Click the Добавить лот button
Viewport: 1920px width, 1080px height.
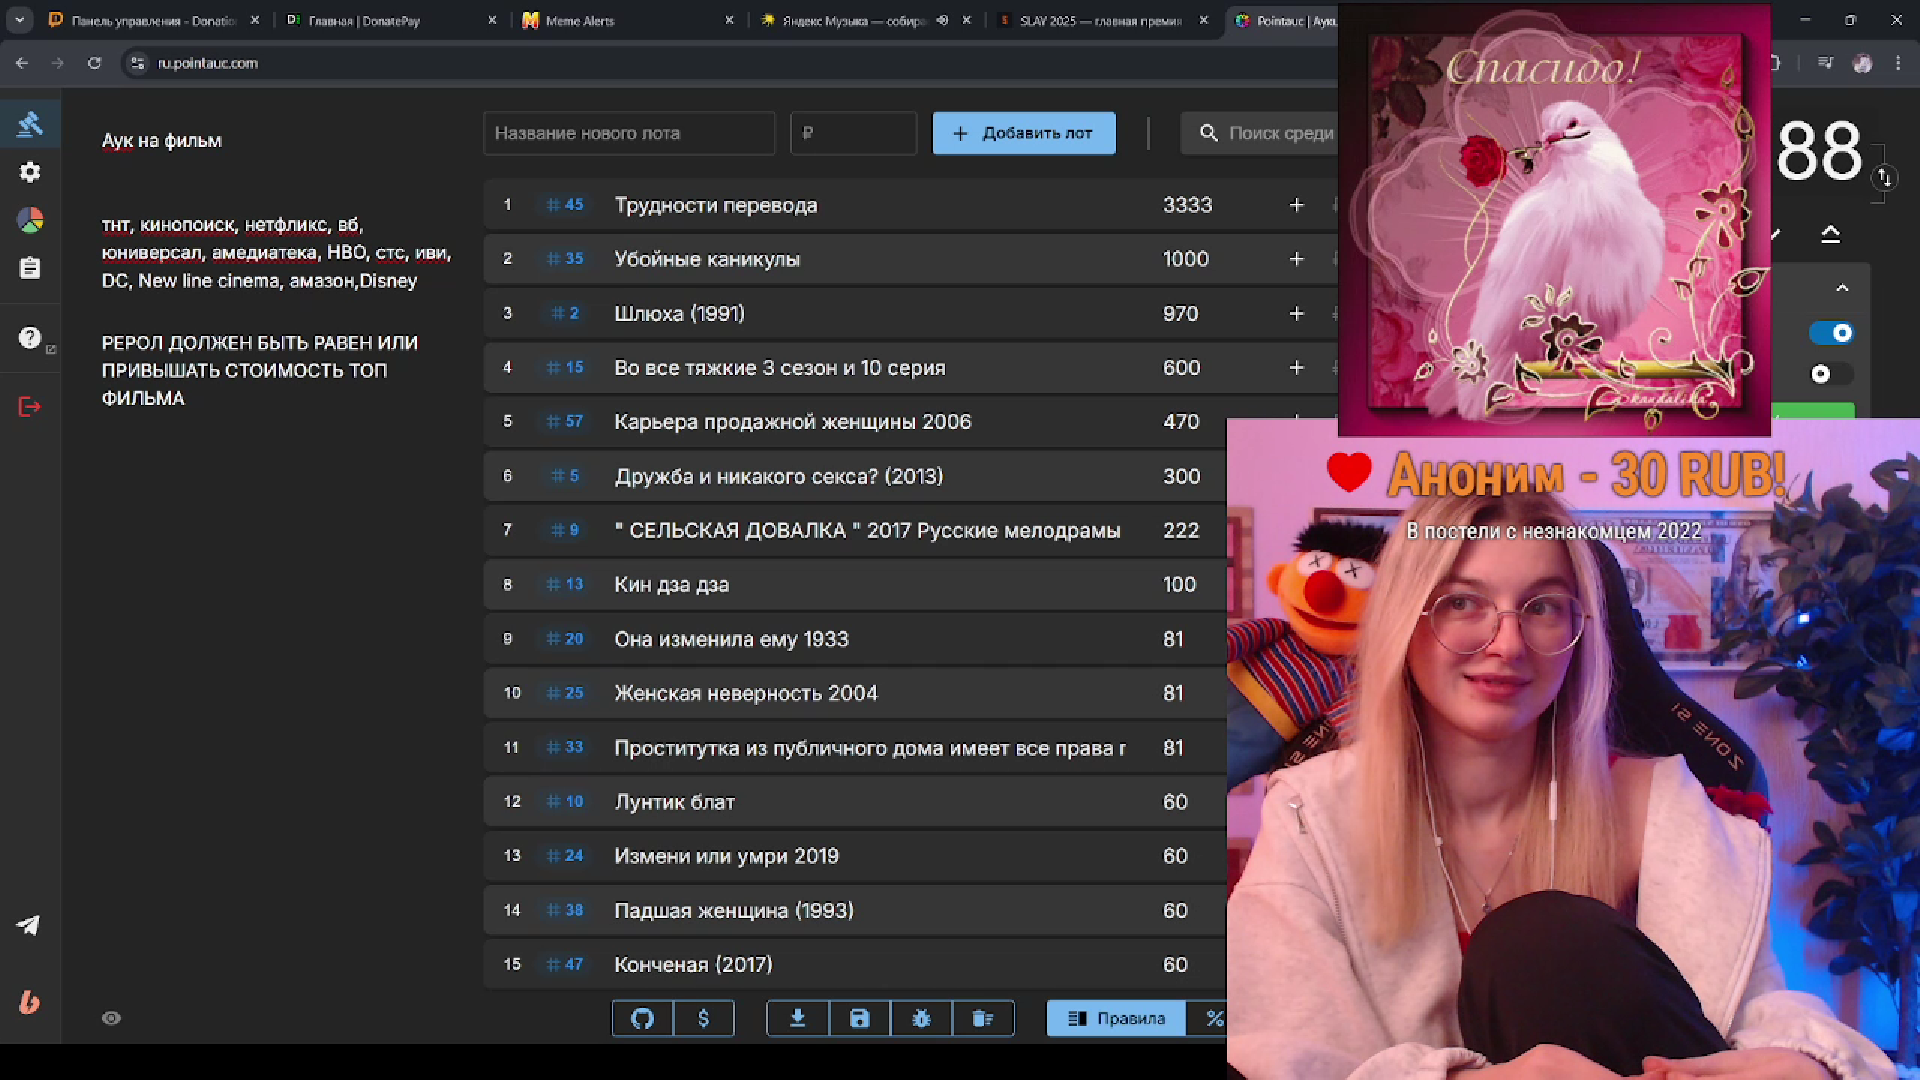point(1024,133)
